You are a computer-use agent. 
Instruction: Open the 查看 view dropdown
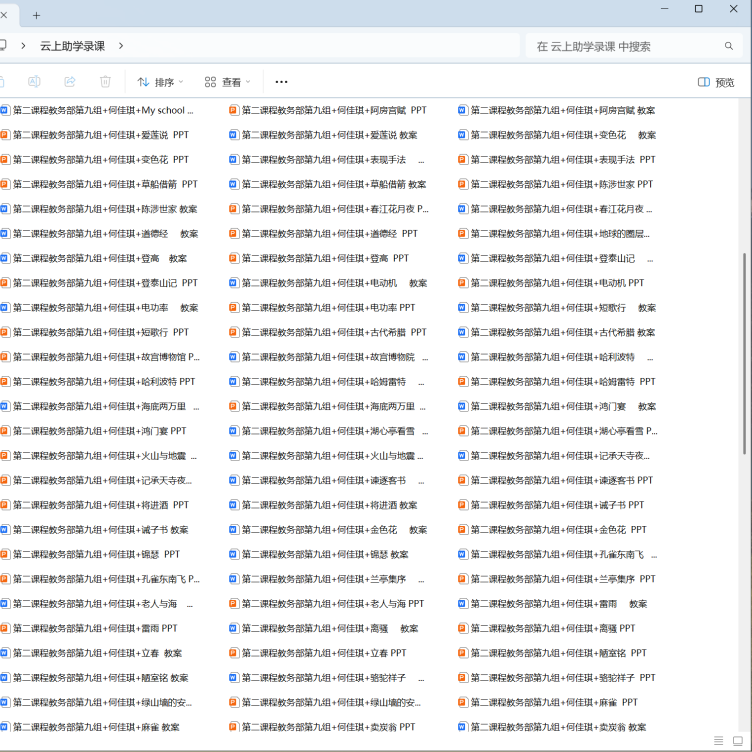227,82
